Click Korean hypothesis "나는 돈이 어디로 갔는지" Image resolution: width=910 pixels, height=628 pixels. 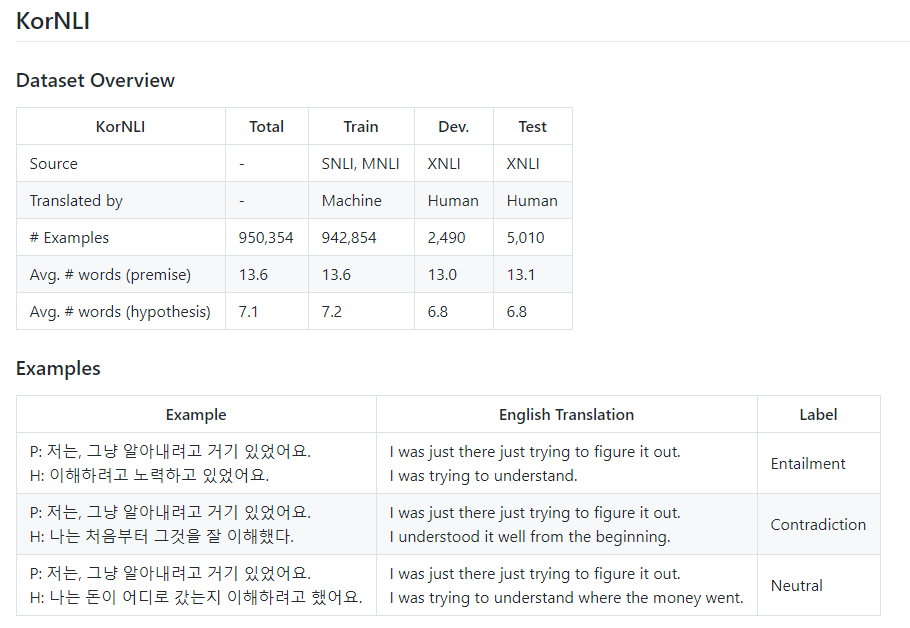pos(196,597)
